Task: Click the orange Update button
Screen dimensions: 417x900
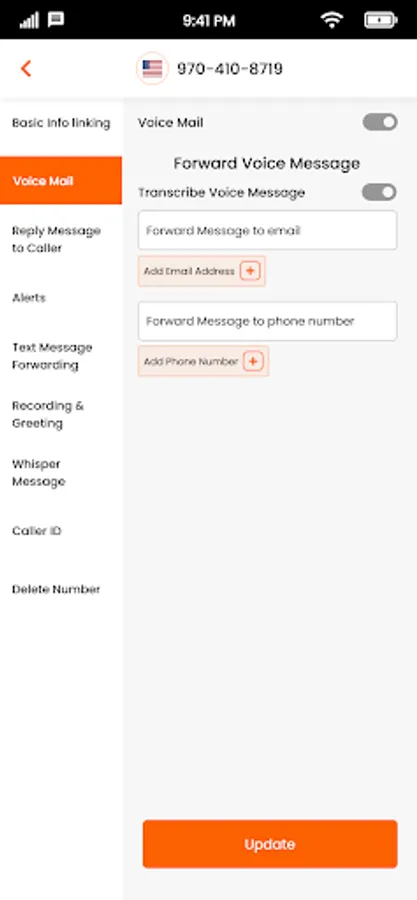Action: pos(270,844)
